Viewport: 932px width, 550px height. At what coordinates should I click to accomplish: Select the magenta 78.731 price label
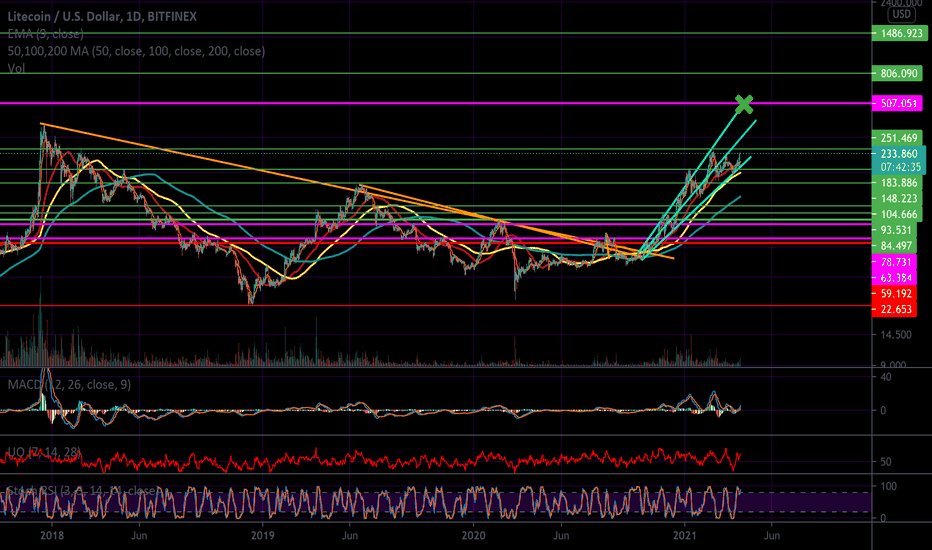pos(894,262)
